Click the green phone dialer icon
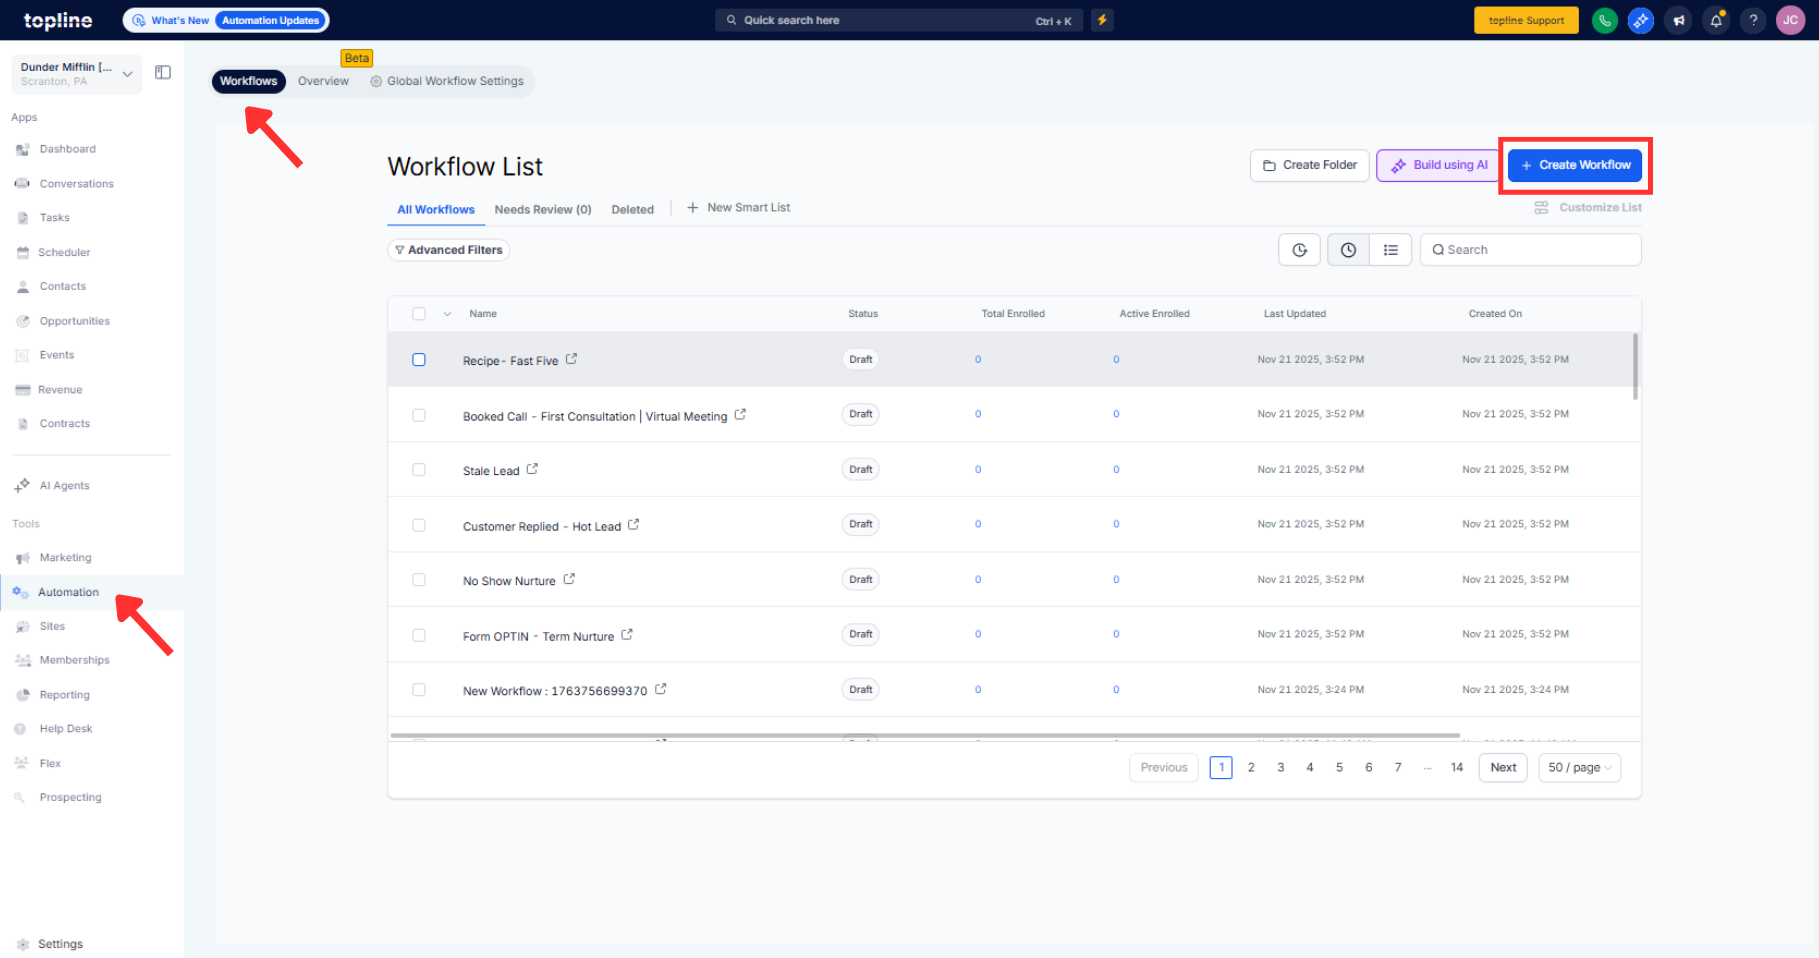This screenshot has width=1819, height=958. click(1604, 20)
